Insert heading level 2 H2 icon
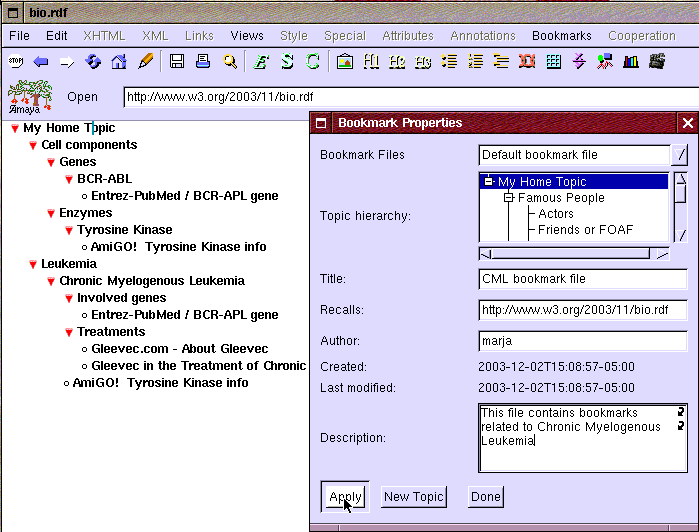The width and height of the screenshot is (699, 532). tap(397, 62)
